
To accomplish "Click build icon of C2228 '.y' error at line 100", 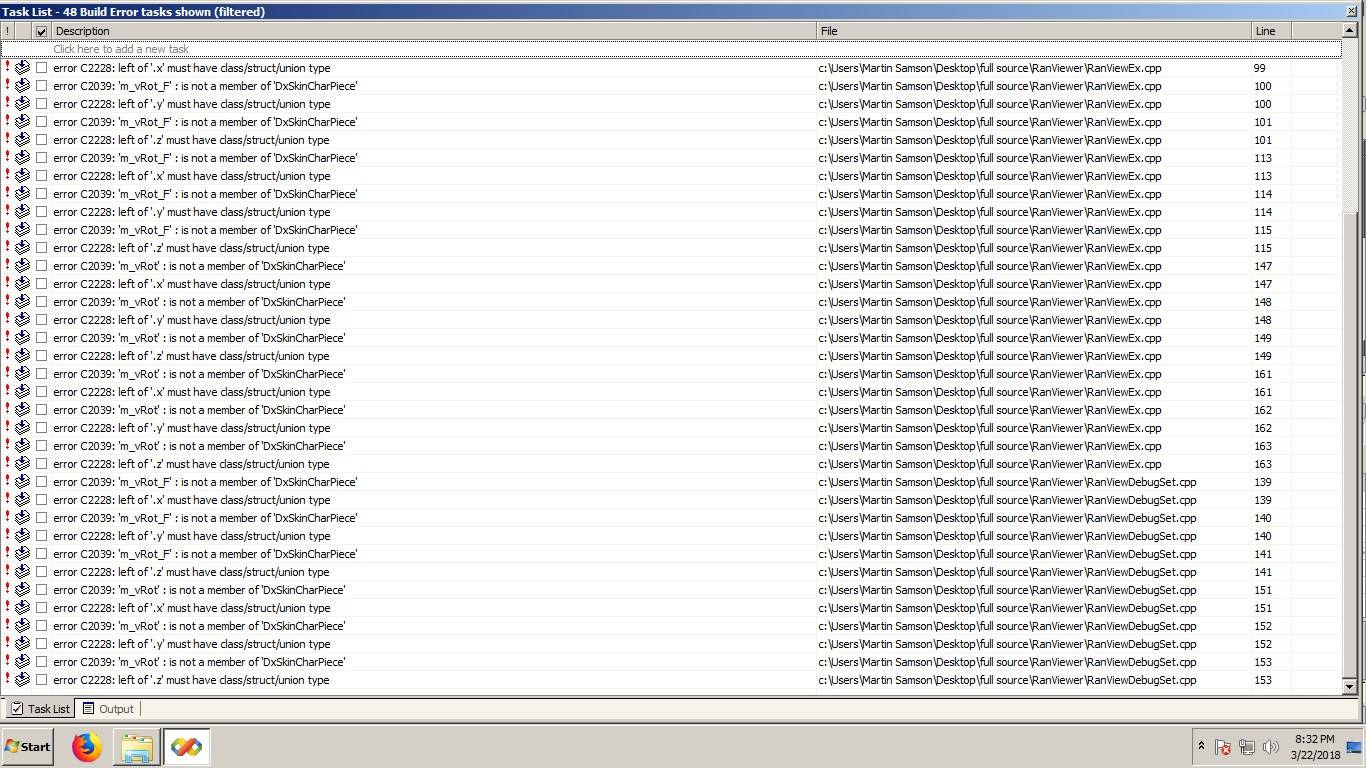I will click(22, 104).
